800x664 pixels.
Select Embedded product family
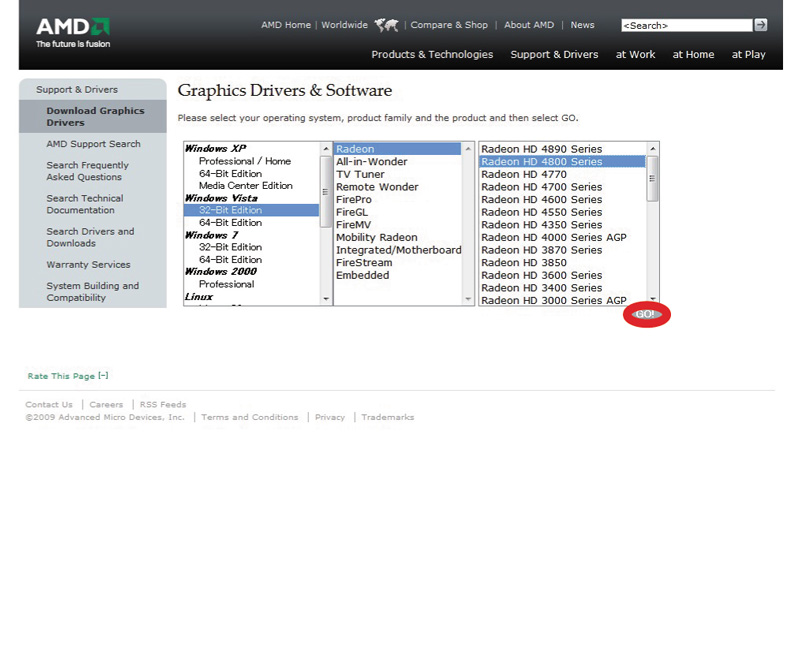tap(362, 276)
